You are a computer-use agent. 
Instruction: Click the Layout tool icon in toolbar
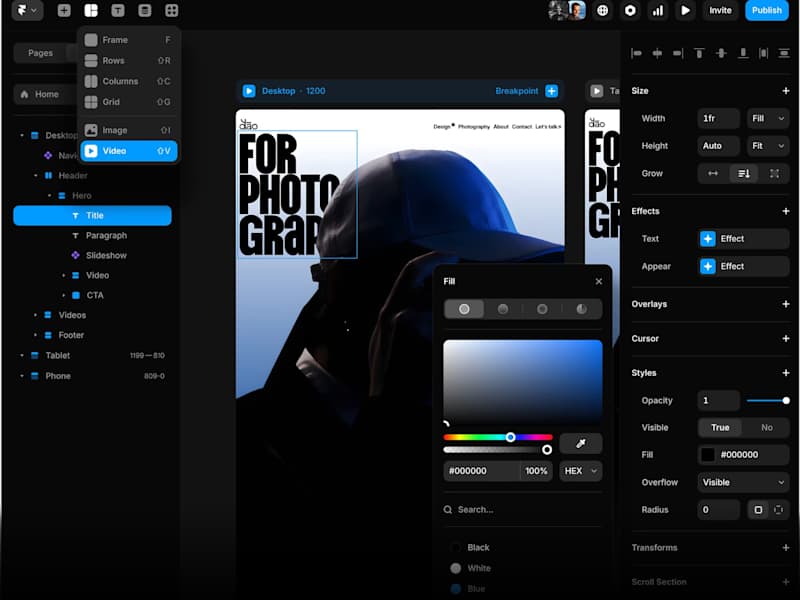pyautogui.click(x=91, y=10)
